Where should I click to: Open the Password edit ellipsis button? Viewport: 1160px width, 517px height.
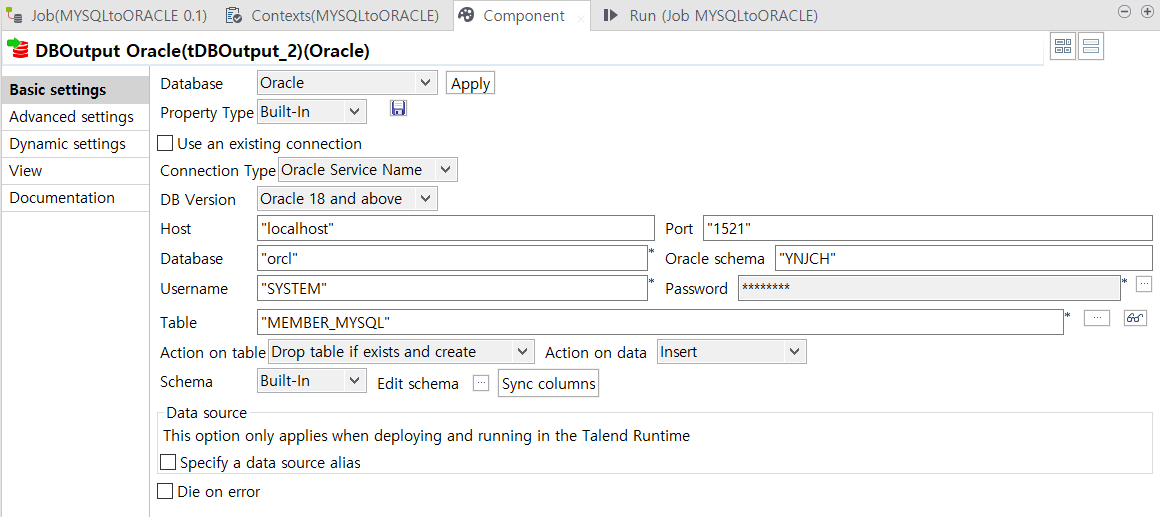(x=1144, y=283)
